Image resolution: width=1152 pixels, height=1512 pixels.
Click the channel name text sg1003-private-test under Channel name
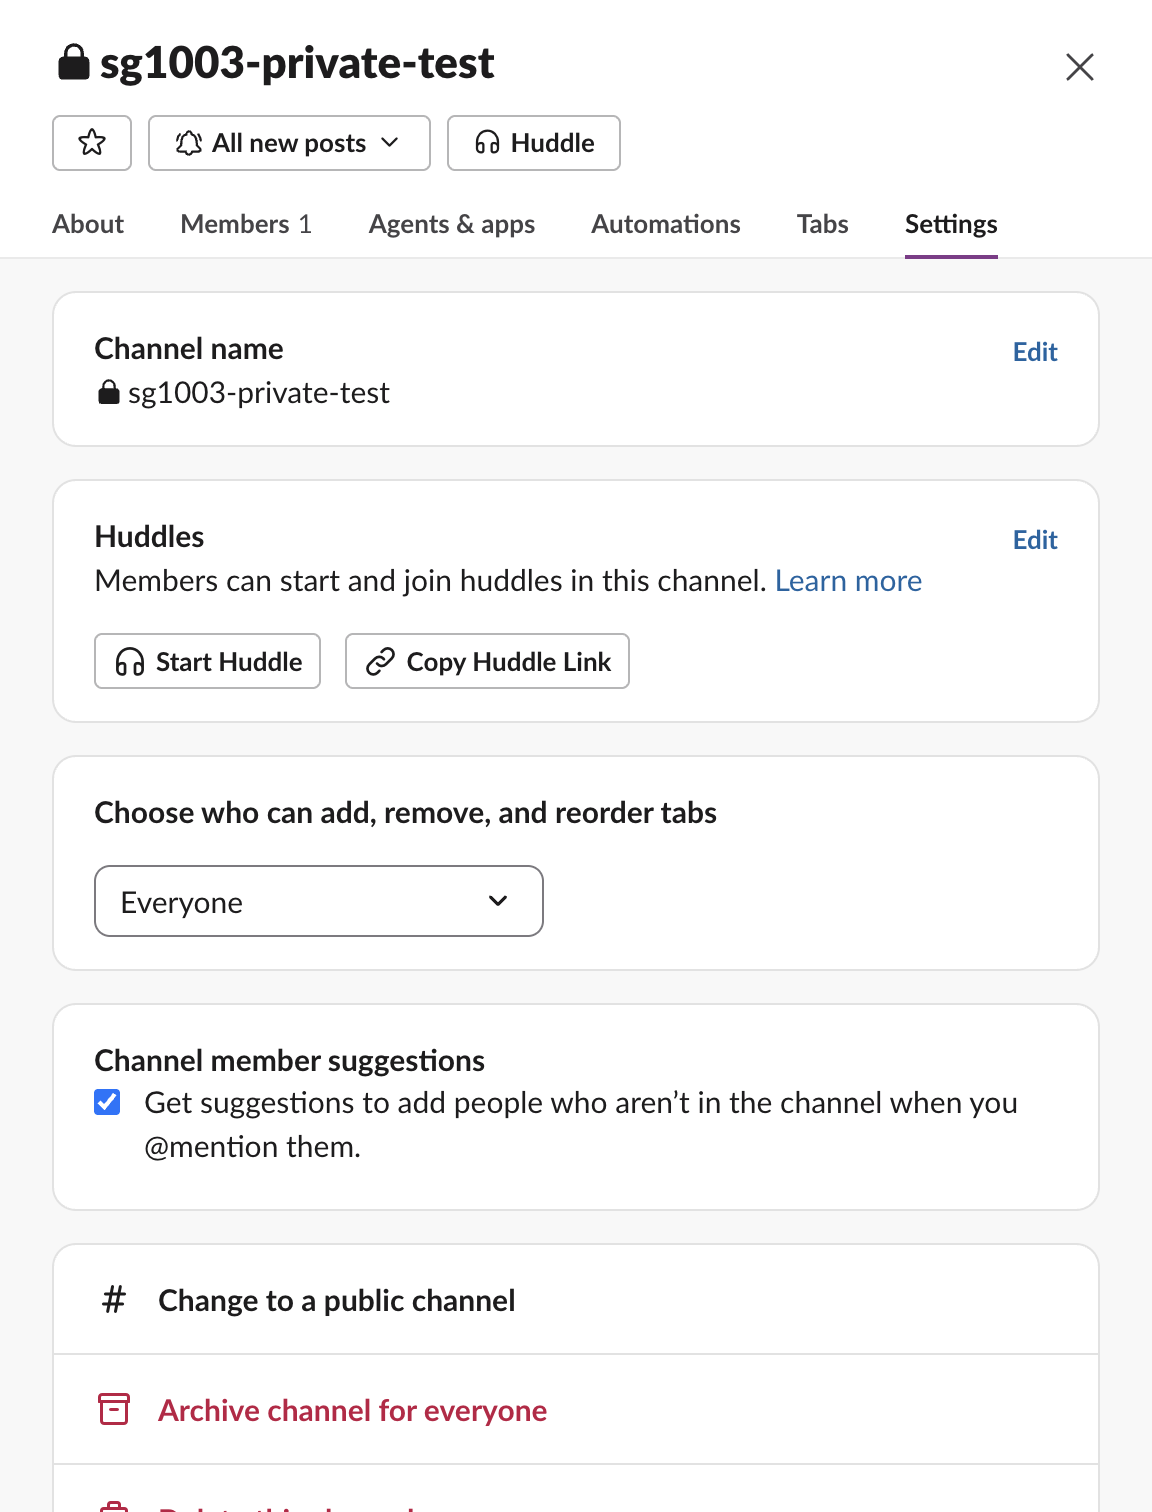tap(259, 393)
